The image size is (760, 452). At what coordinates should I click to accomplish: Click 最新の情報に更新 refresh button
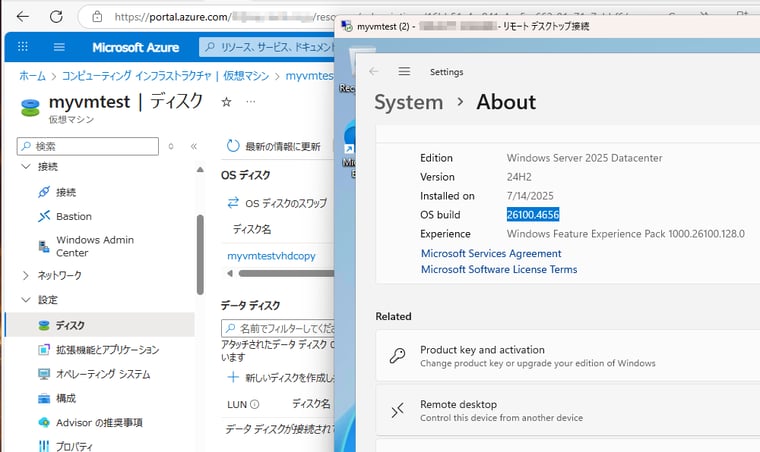pos(273,146)
